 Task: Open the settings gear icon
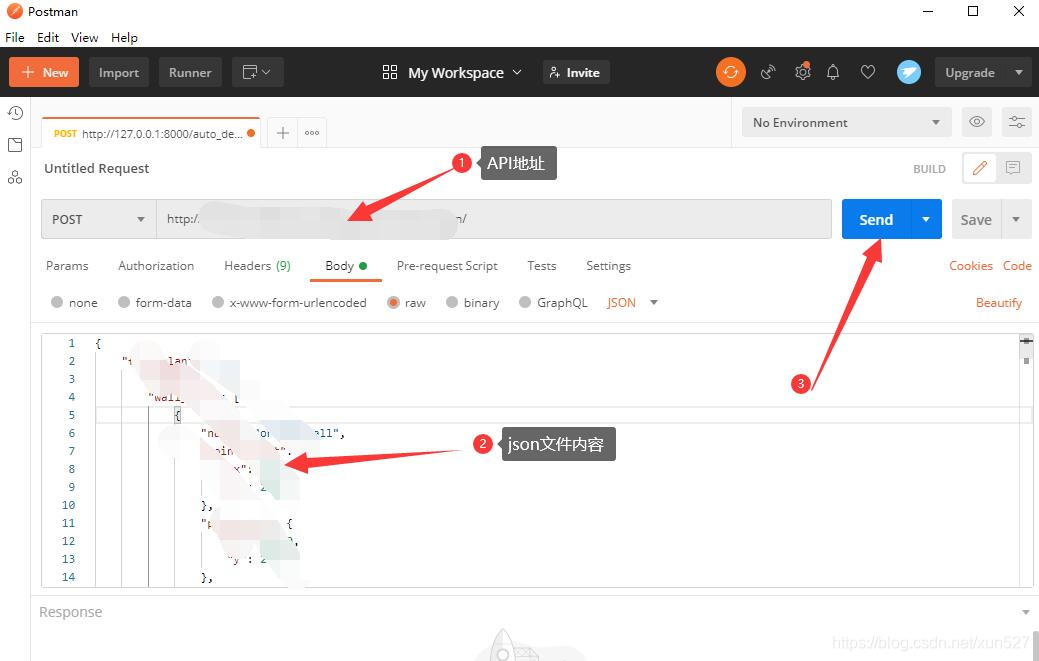(802, 72)
